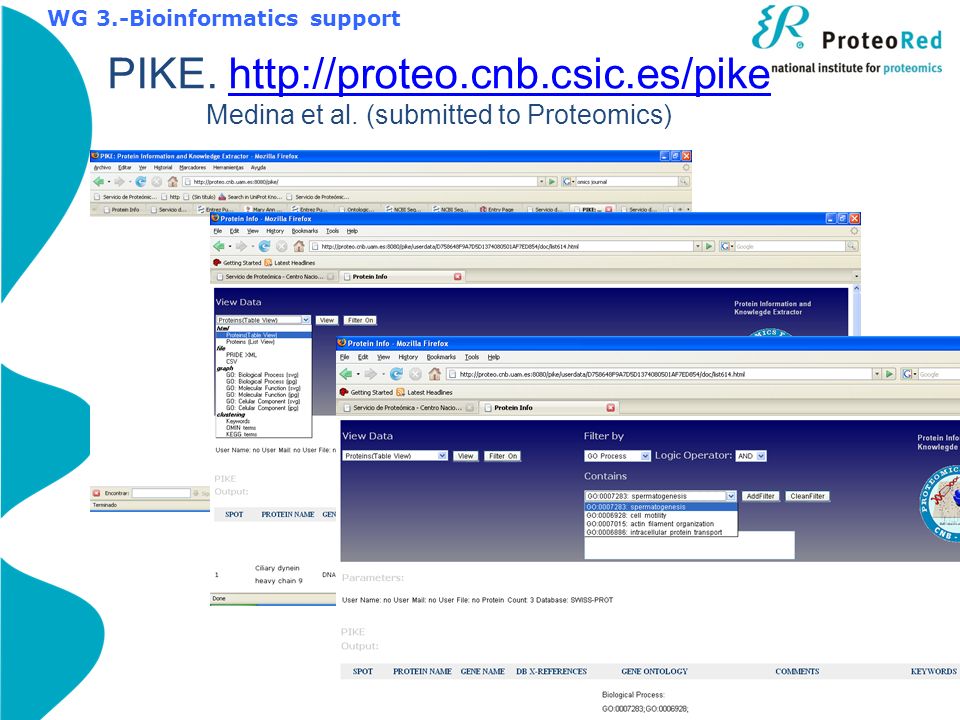Open URL history dropdown in front window

coord(877,373)
